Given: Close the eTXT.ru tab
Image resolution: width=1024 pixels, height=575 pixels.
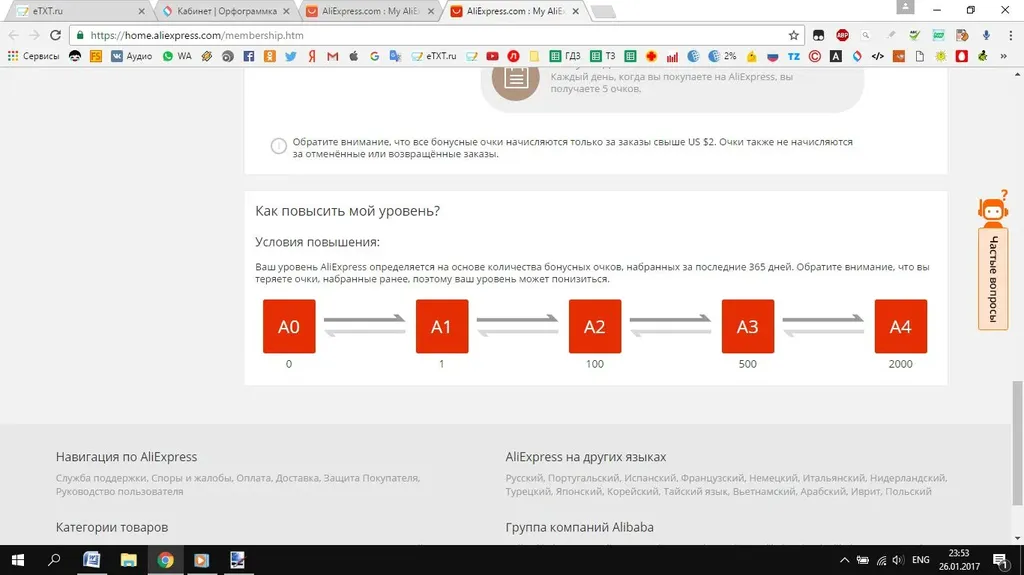Looking at the screenshot, I should coord(142,11).
